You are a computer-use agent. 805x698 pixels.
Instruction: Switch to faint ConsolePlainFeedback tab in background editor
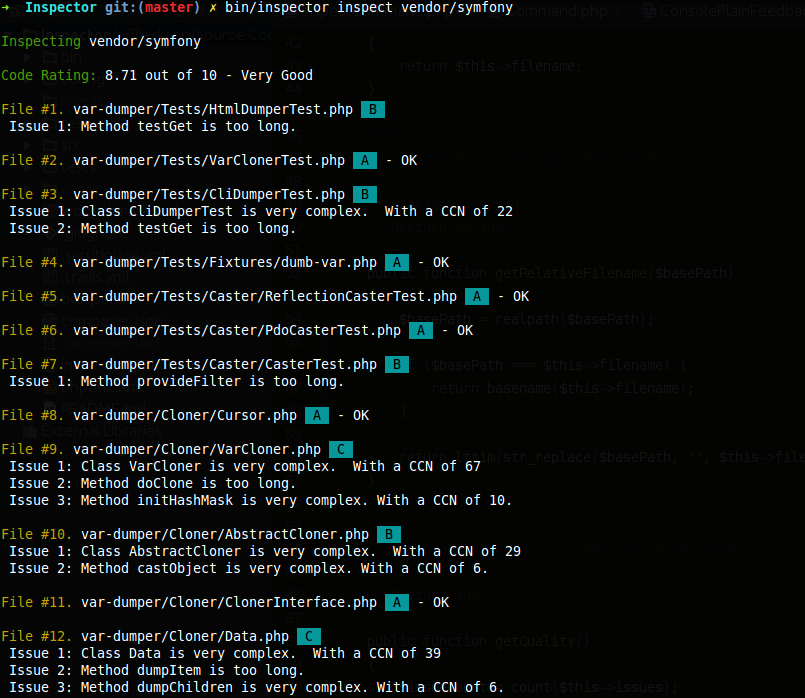[x=724, y=10]
